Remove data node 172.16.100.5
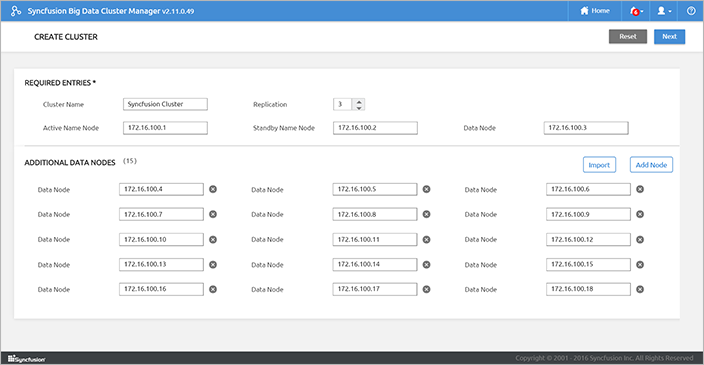 [427, 189]
